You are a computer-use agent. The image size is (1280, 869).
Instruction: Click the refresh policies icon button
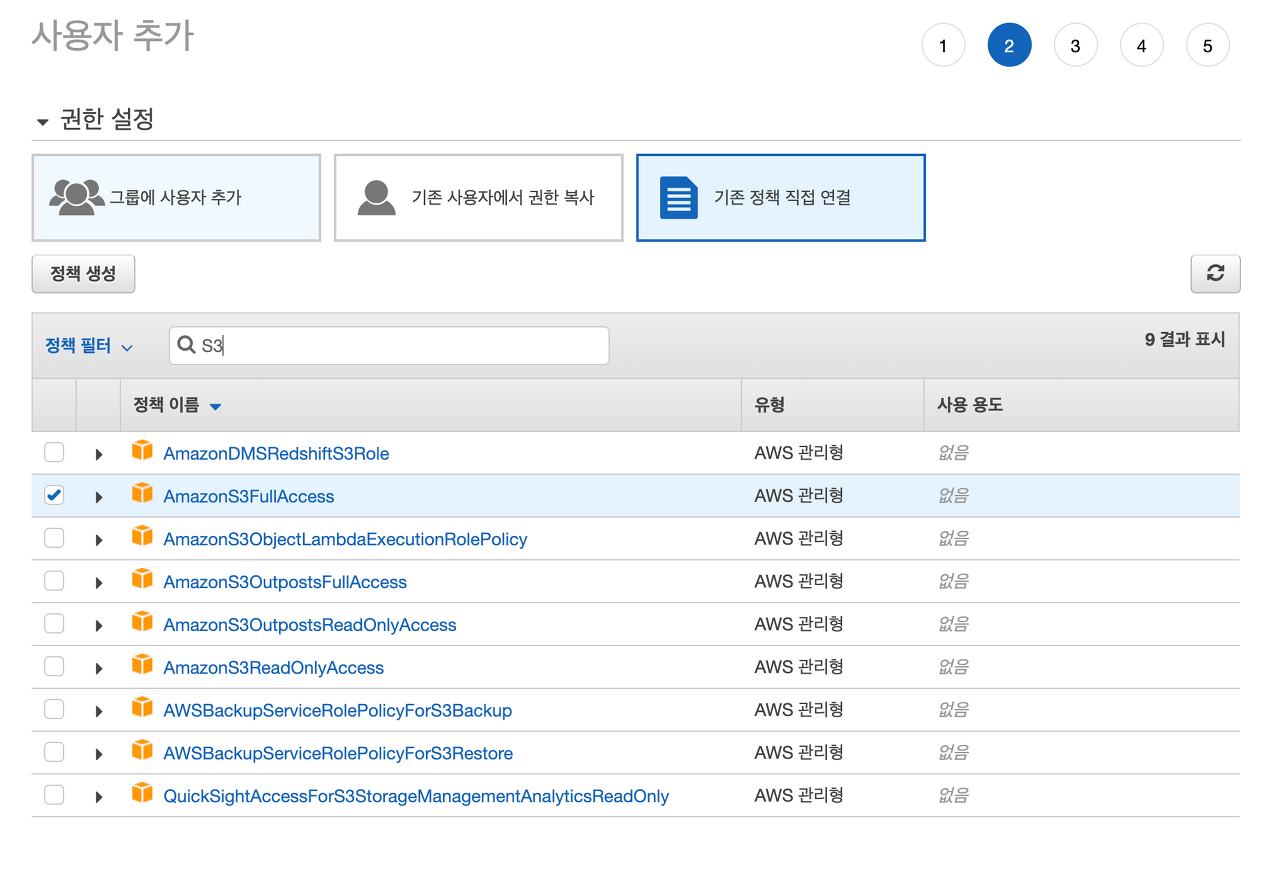click(x=1215, y=273)
